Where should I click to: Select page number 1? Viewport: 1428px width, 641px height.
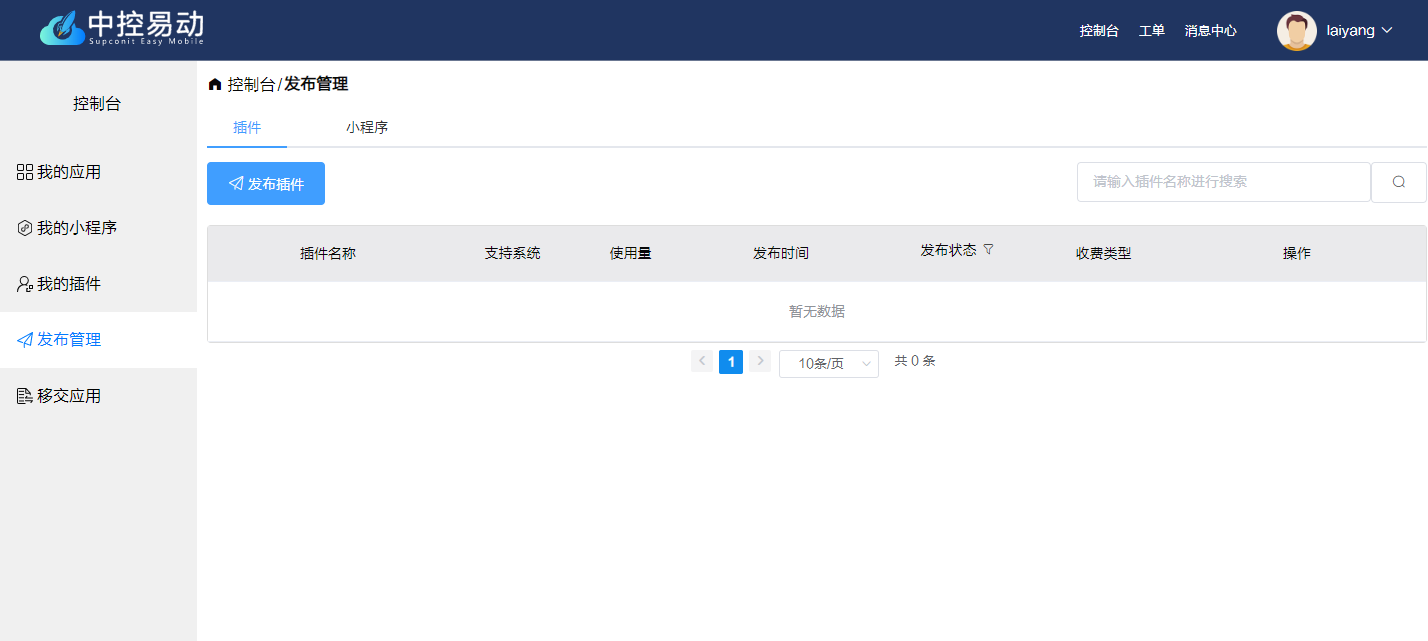[731, 362]
